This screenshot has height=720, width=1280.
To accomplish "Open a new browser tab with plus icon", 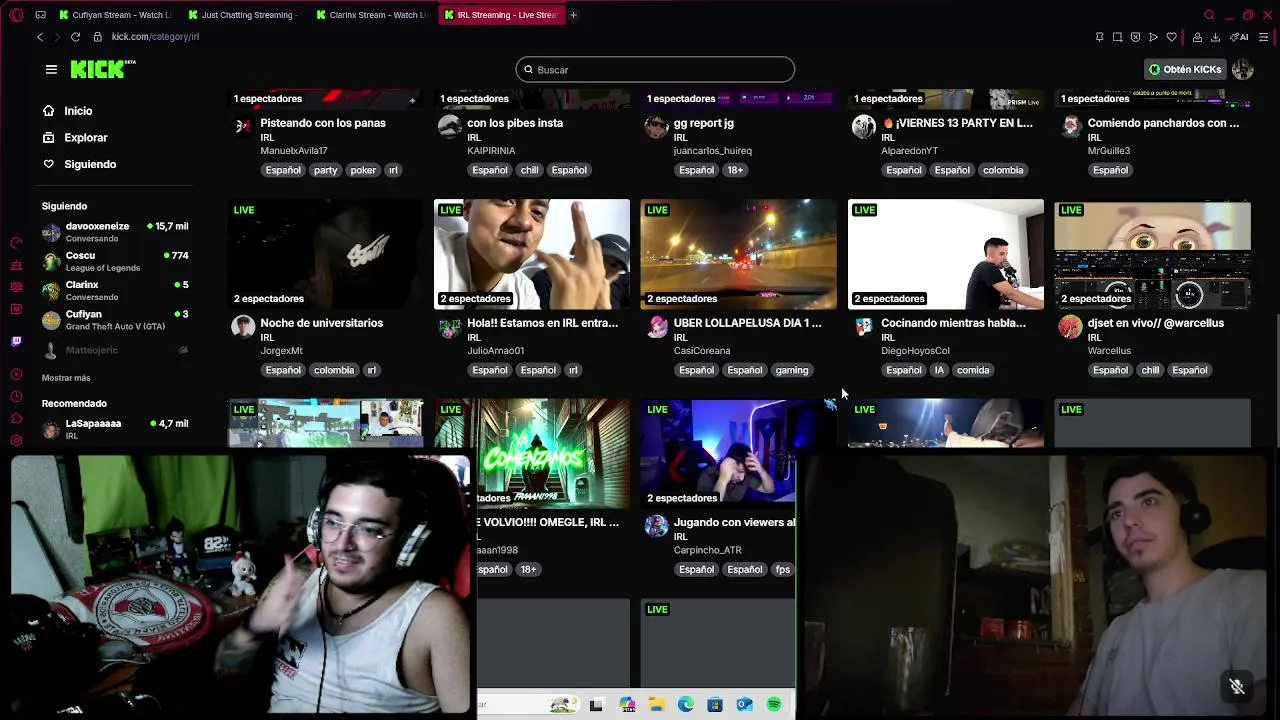I will pyautogui.click(x=573, y=15).
